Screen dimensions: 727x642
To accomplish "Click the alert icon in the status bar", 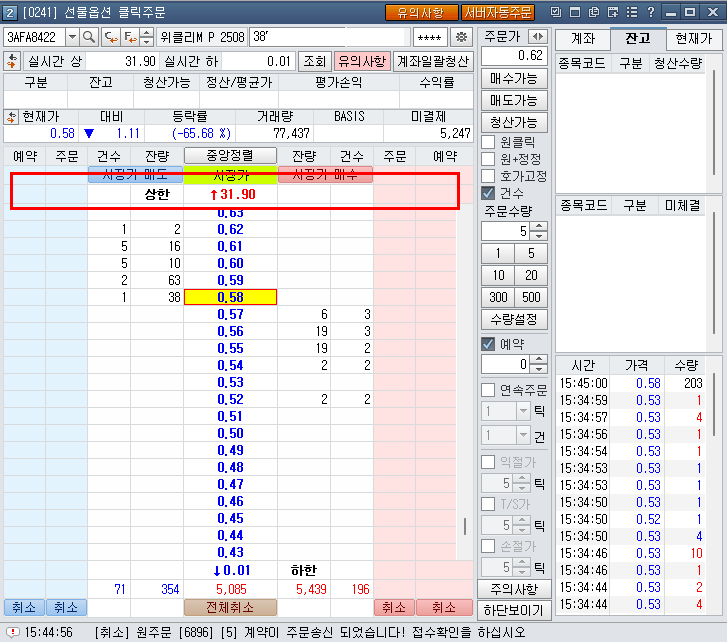I will point(13,632).
